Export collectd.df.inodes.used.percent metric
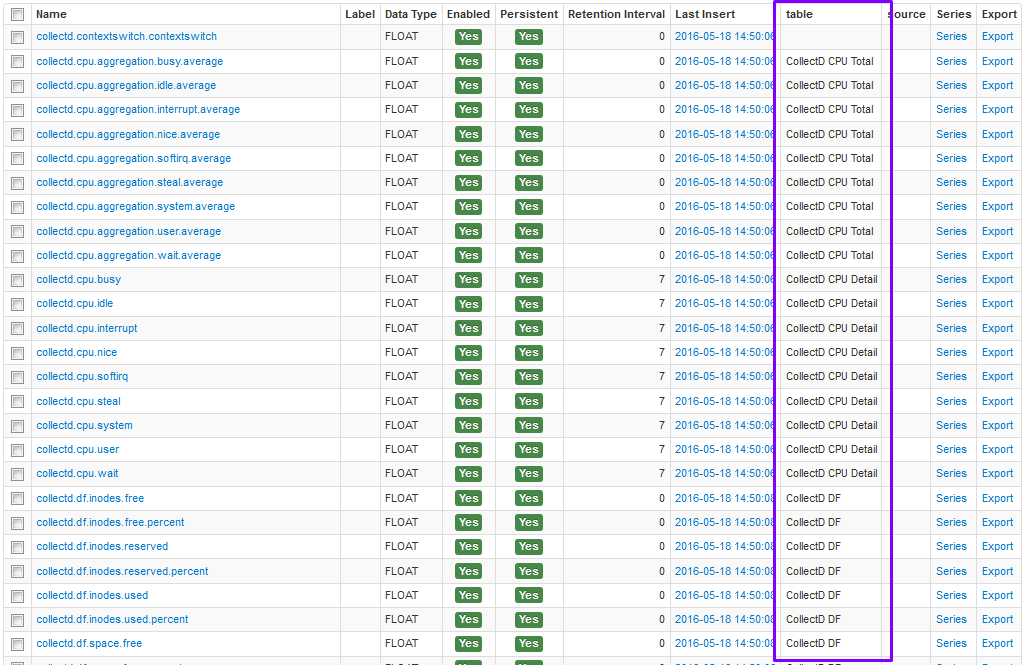Viewport: 1026px width, 665px height. [997, 620]
